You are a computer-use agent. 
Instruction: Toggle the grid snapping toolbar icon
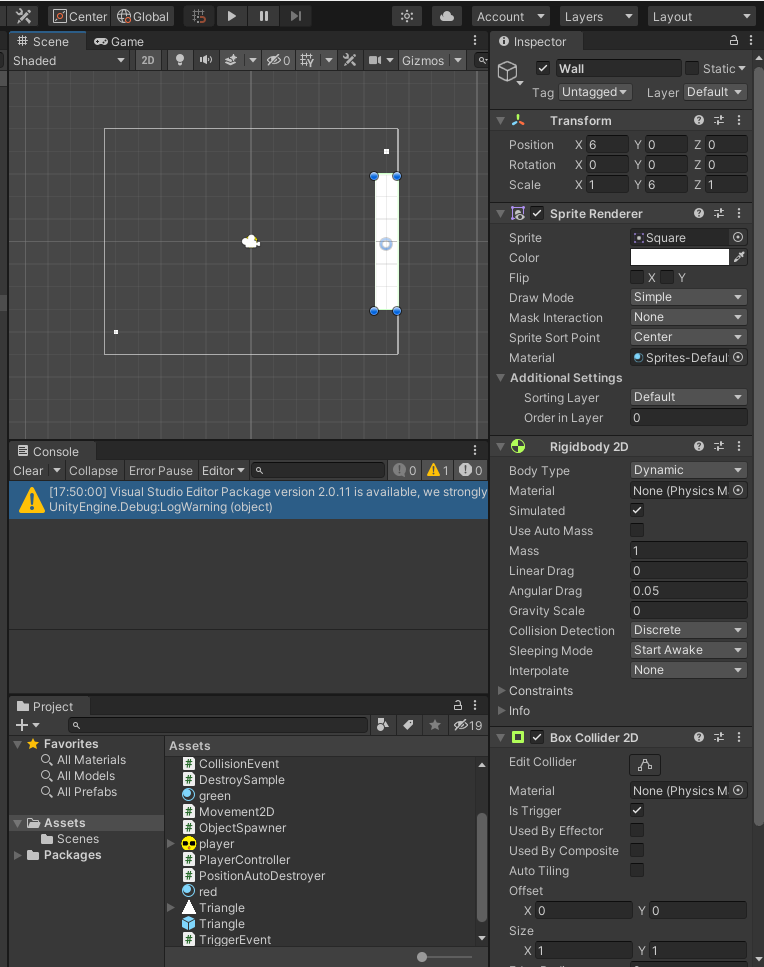click(199, 16)
